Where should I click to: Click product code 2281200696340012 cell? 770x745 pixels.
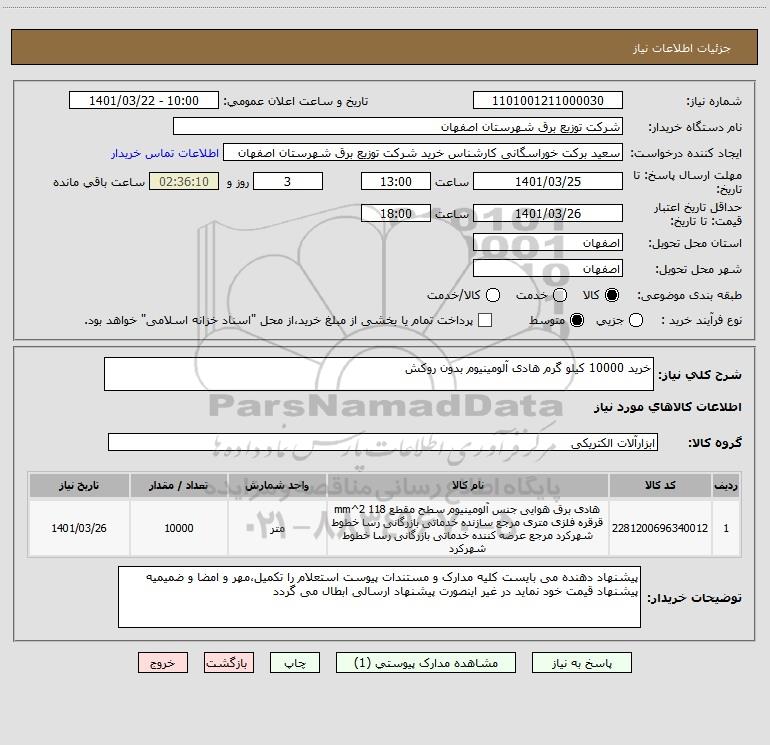click(660, 528)
